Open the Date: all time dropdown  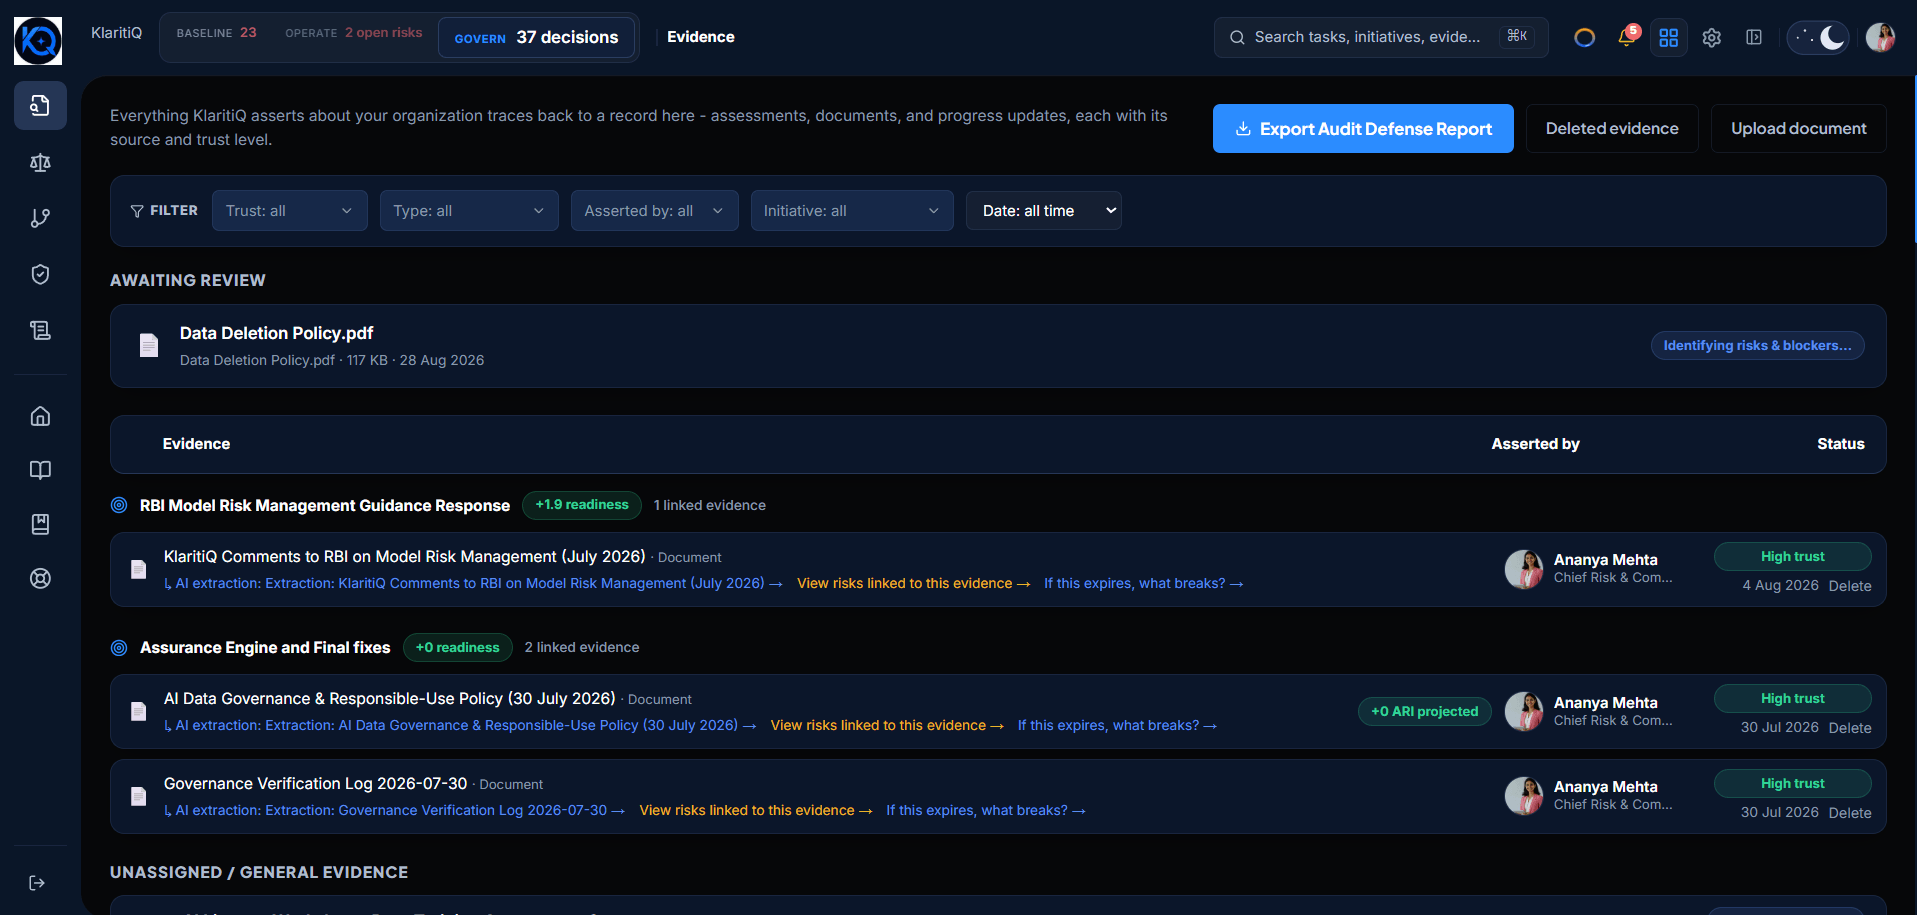tap(1044, 211)
